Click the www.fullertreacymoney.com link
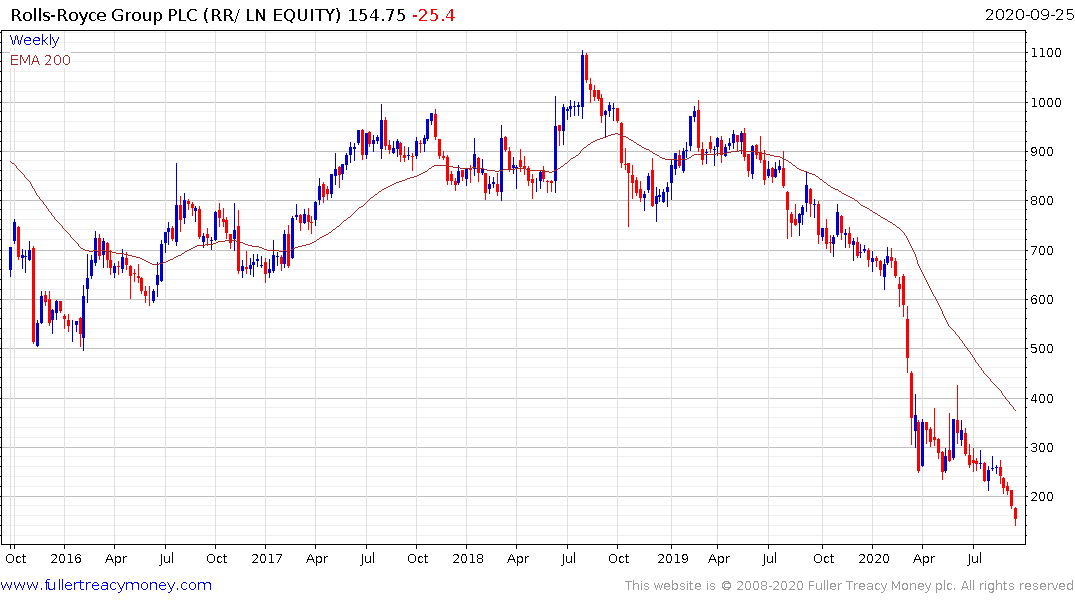Viewport: 1075px width, 600px height. 106,585
